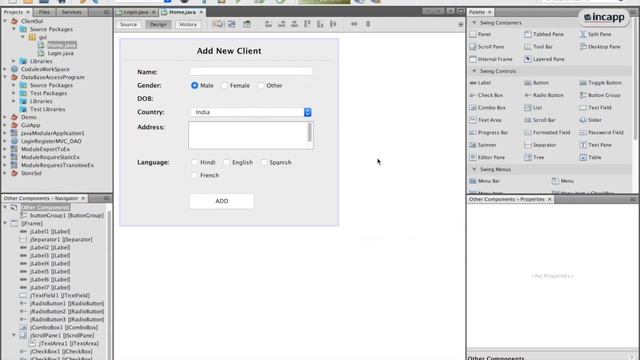Select the Design view button
This screenshot has height=360, width=640.
coord(158,24)
